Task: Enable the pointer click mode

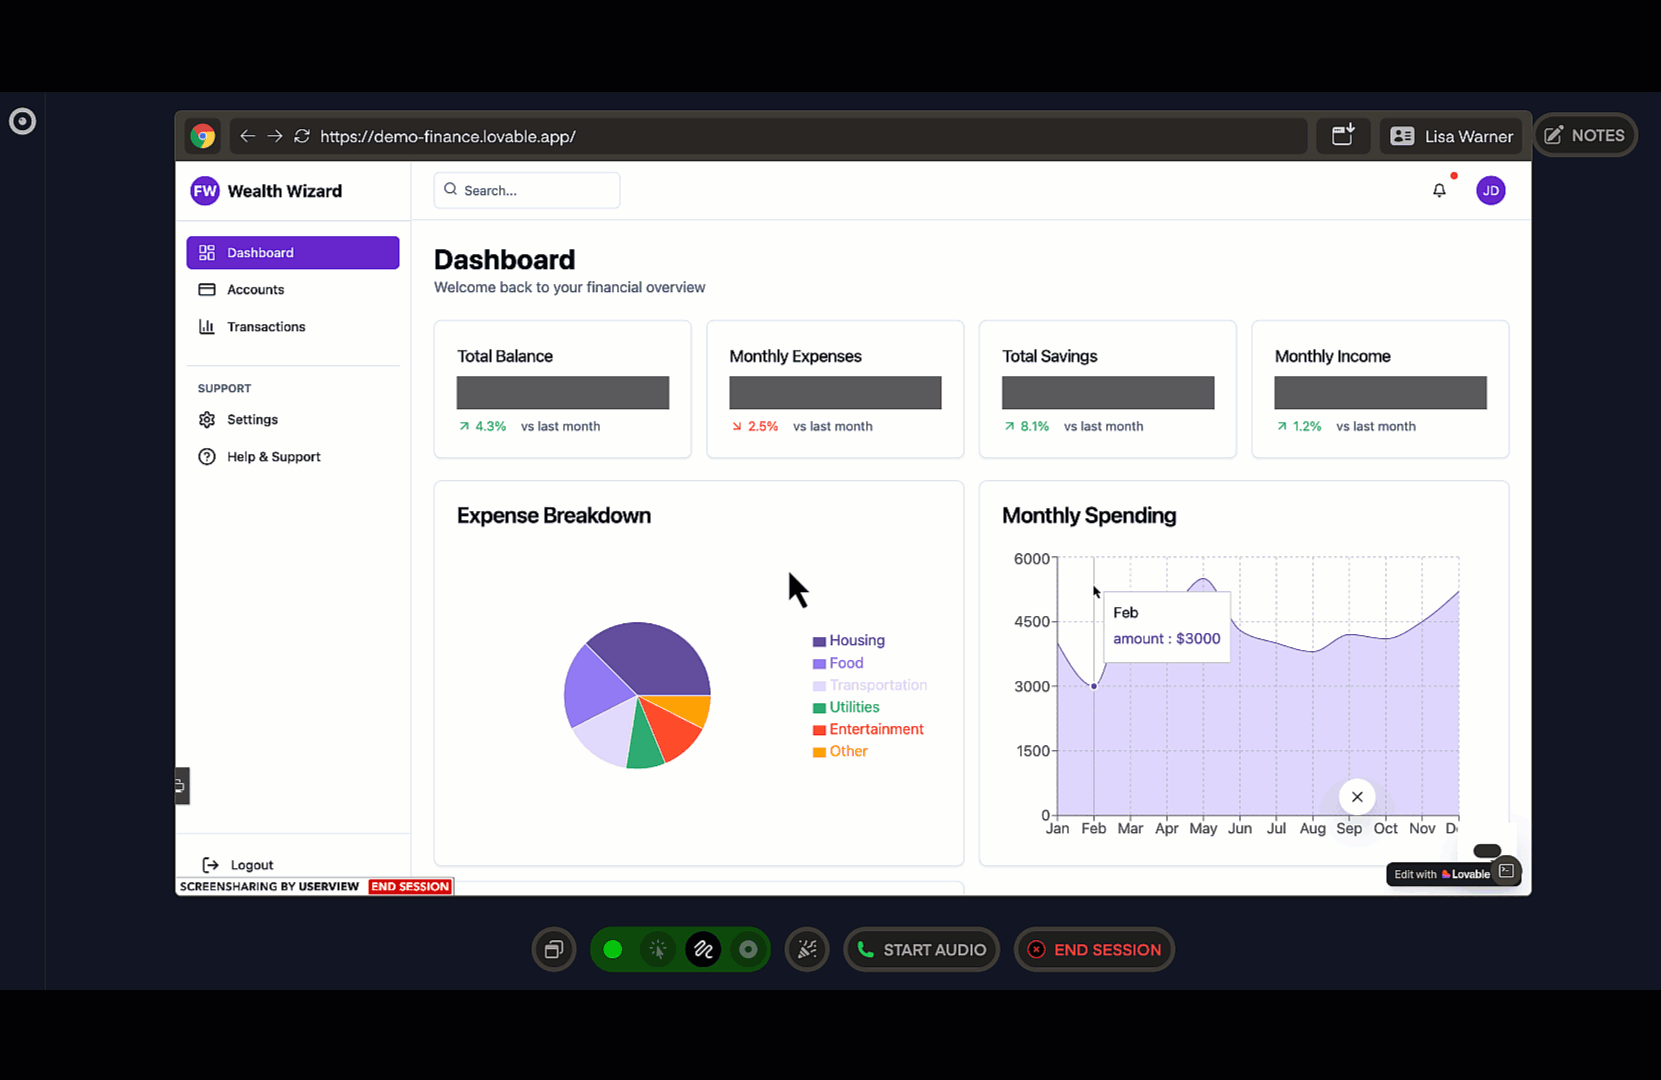Action: (658, 950)
